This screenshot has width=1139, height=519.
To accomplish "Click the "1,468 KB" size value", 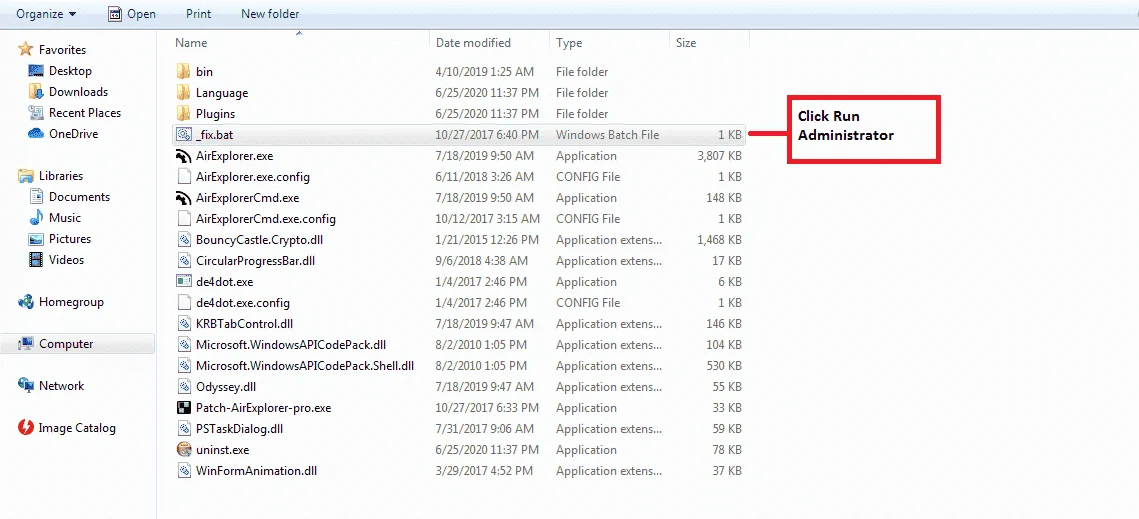I will (x=719, y=241).
